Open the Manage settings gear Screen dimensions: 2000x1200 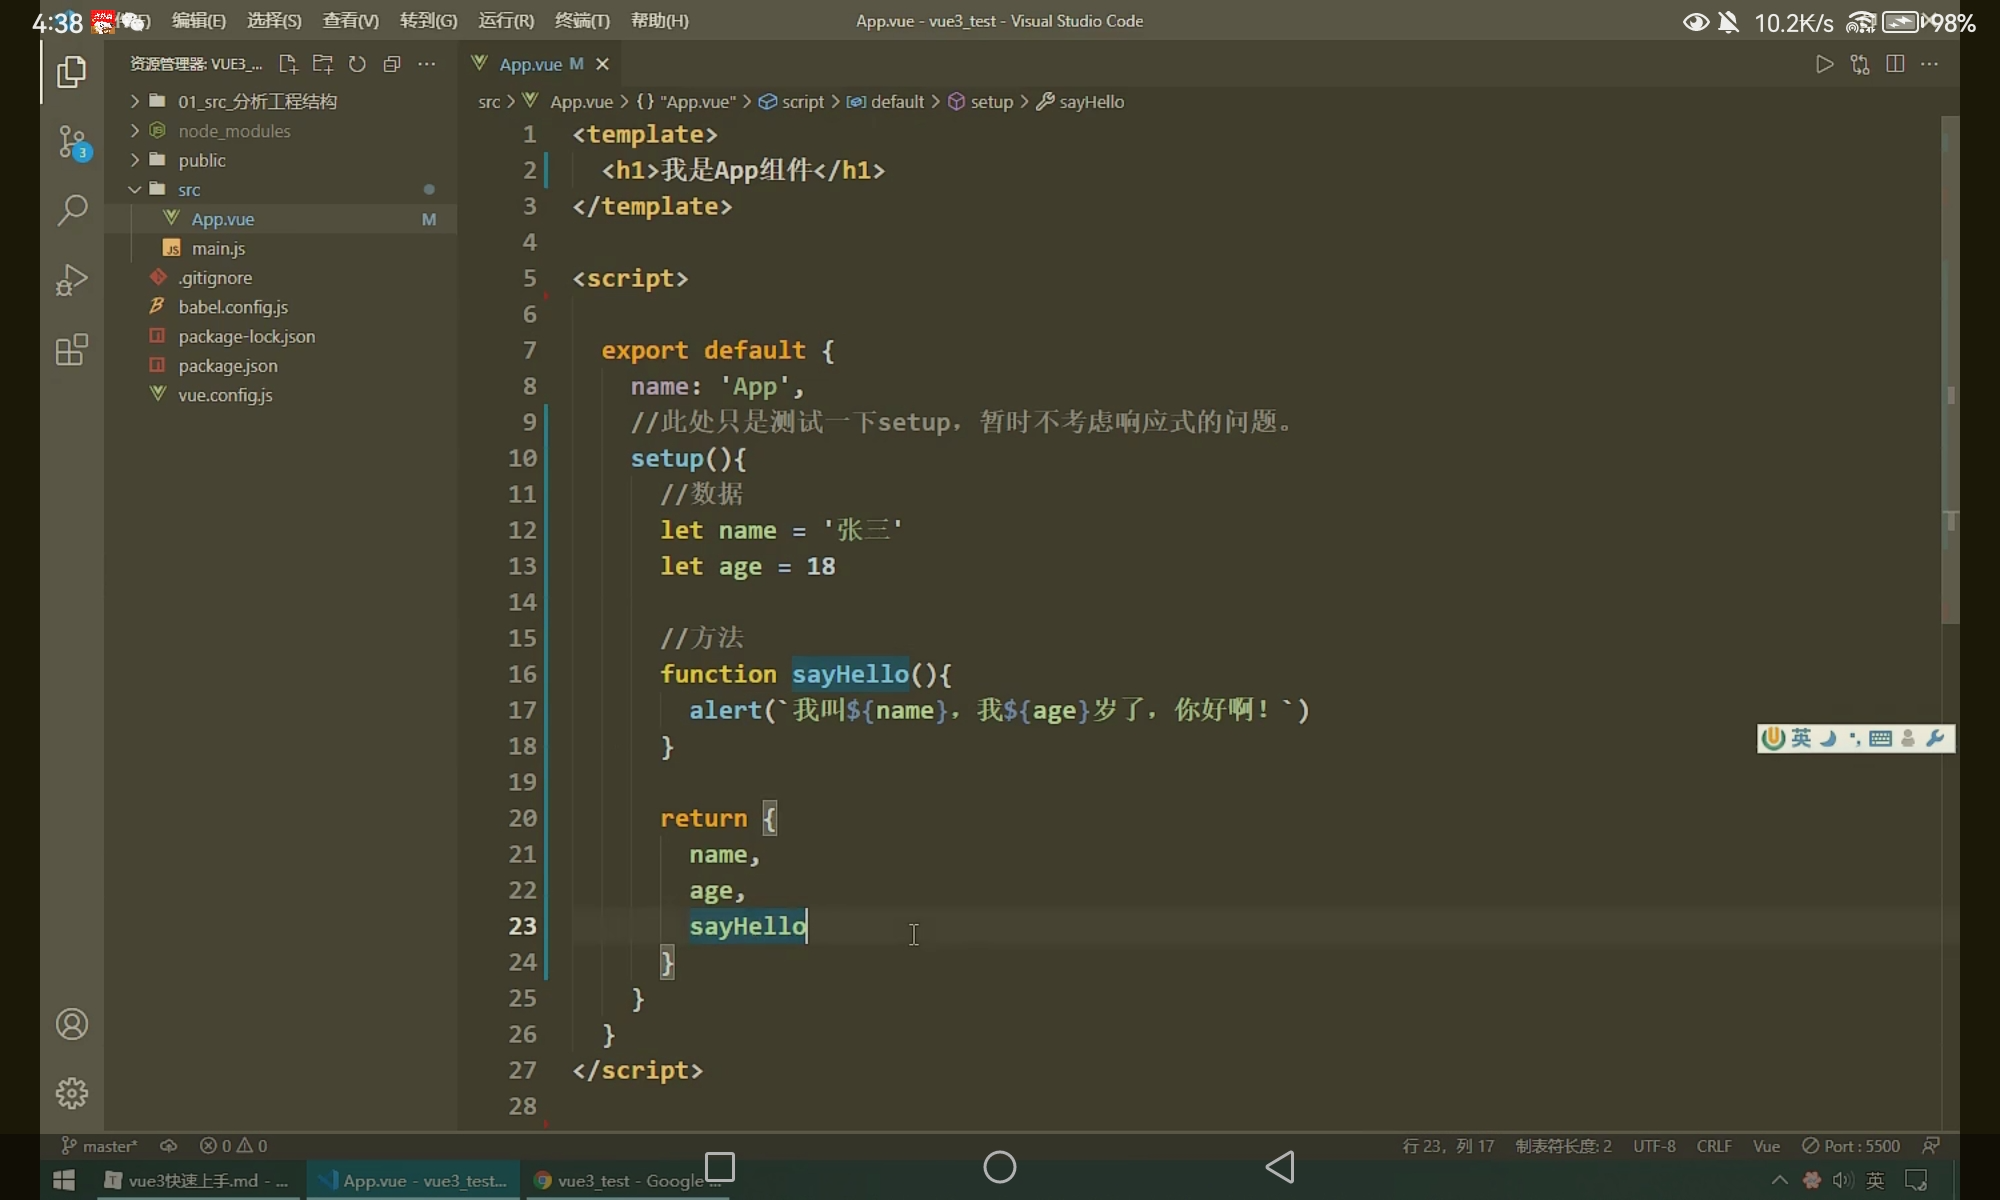click(x=72, y=1093)
